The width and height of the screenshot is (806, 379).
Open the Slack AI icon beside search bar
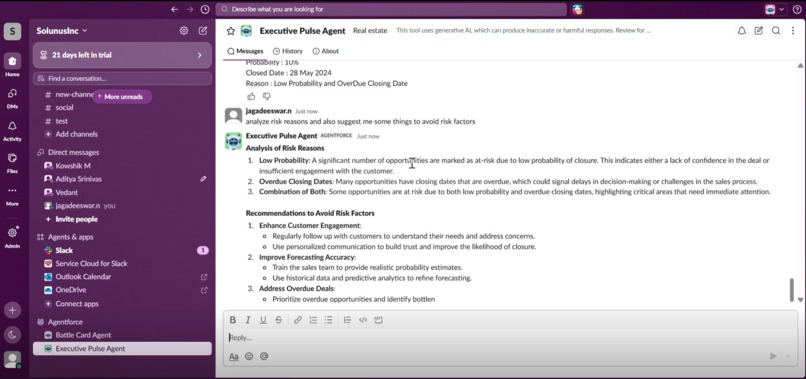(x=577, y=9)
